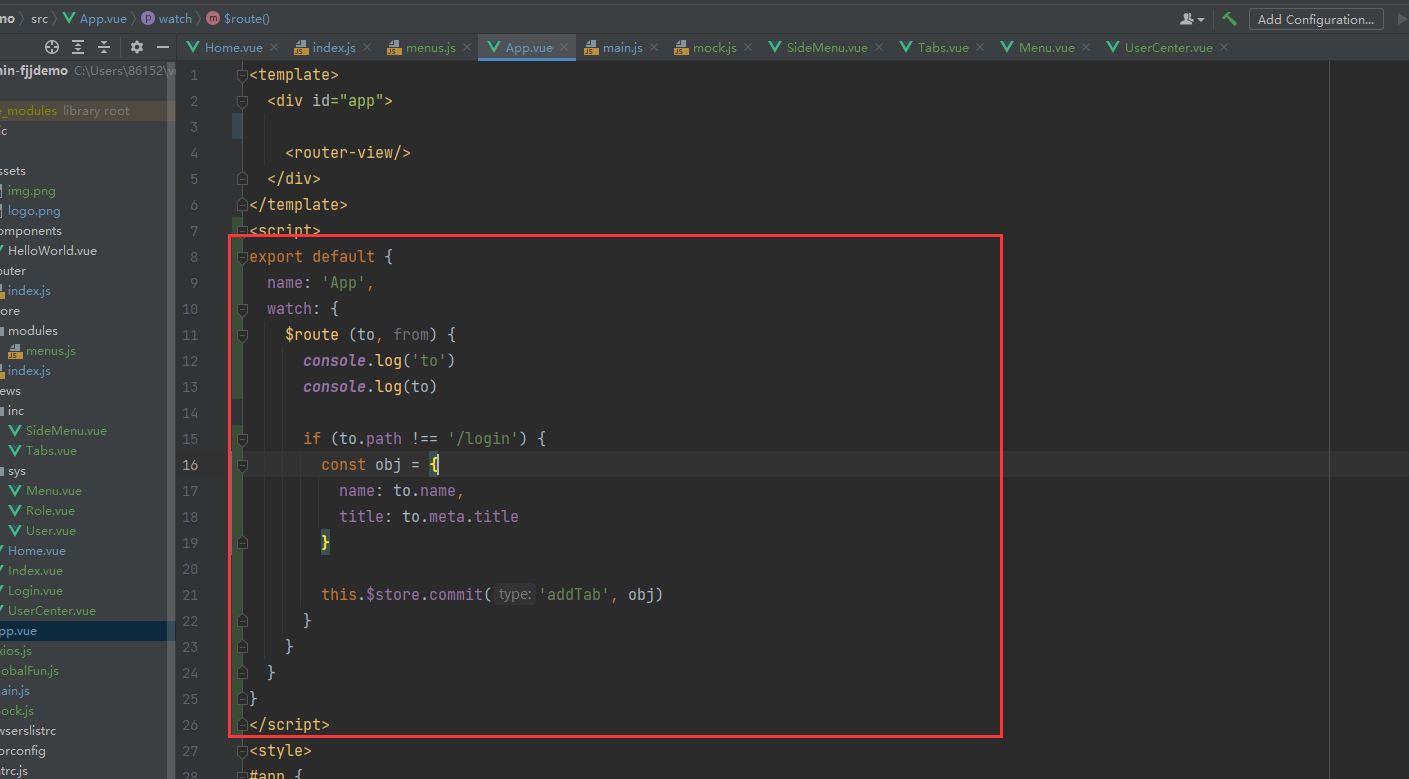Switch to the Home.vue editor tab
The height and width of the screenshot is (779, 1409).
(233, 47)
